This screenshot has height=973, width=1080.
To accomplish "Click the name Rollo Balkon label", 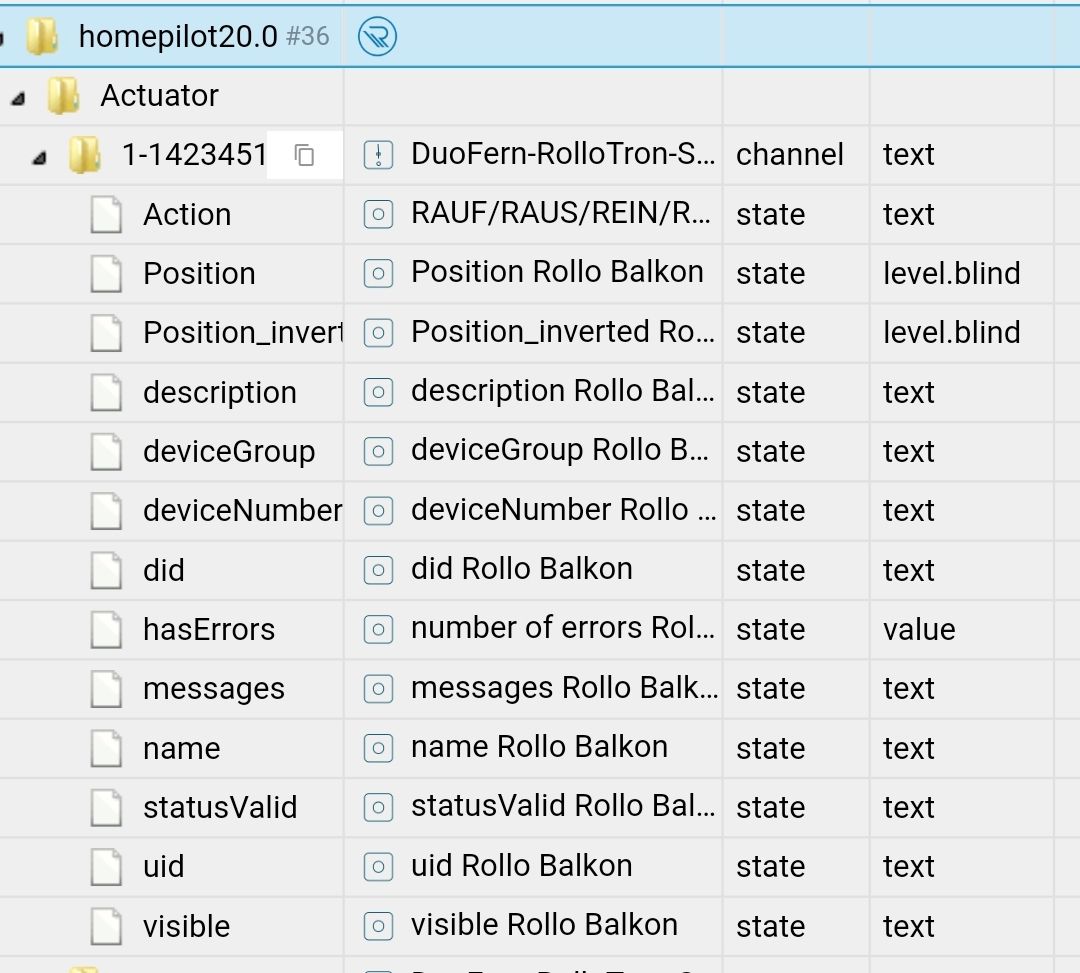I will (539, 747).
